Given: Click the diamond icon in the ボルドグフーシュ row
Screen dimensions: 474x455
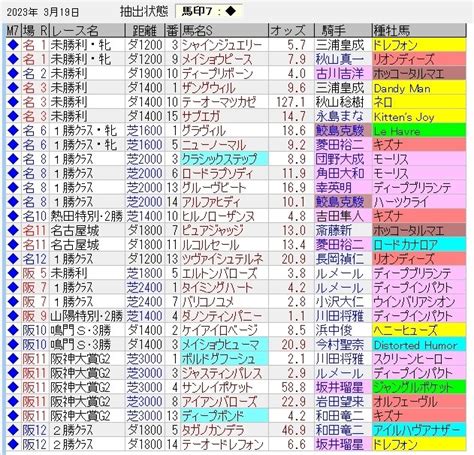Looking at the screenshot, I should tap(13, 359).
